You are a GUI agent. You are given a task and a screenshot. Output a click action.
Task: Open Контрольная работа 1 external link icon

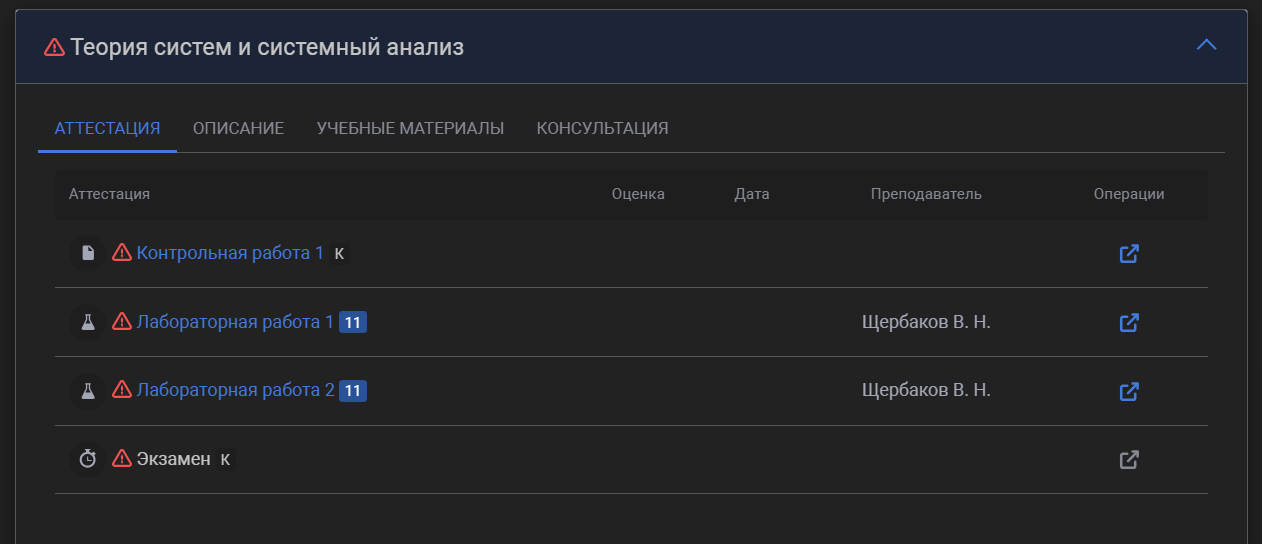[1129, 254]
